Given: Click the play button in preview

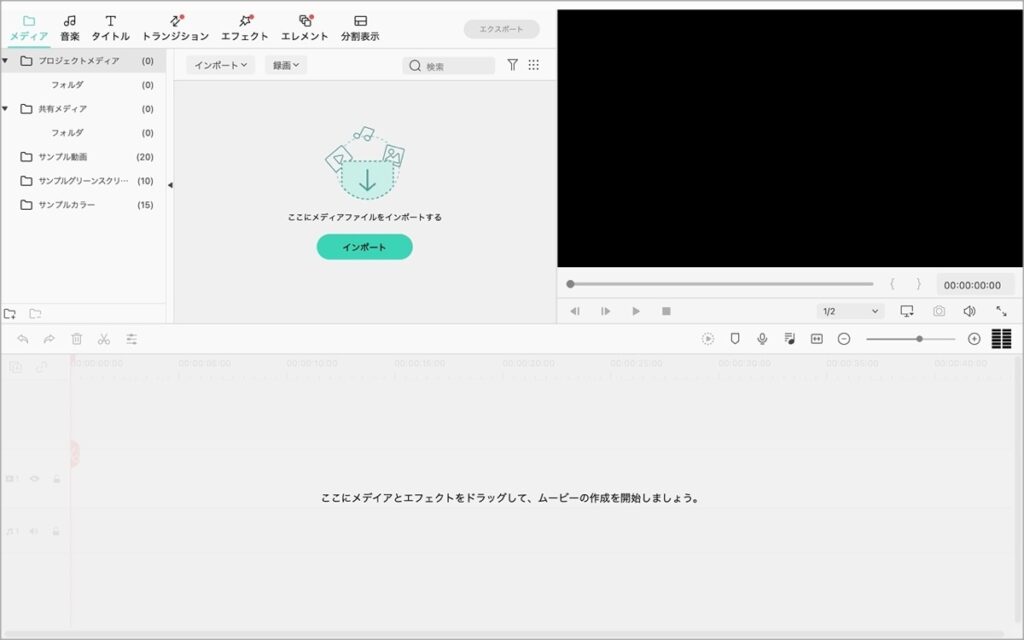Looking at the screenshot, I should pyautogui.click(x=635, y=312).
